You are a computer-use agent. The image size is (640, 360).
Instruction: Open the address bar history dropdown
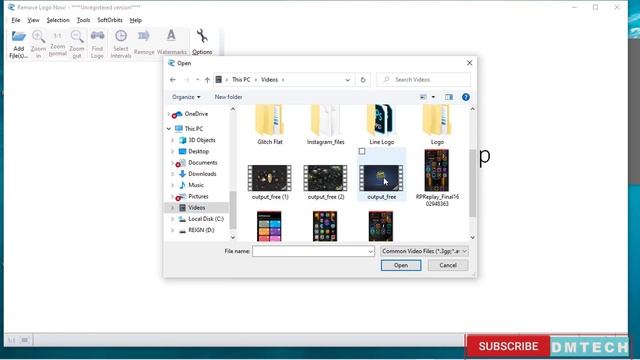[x=347, y=80]
